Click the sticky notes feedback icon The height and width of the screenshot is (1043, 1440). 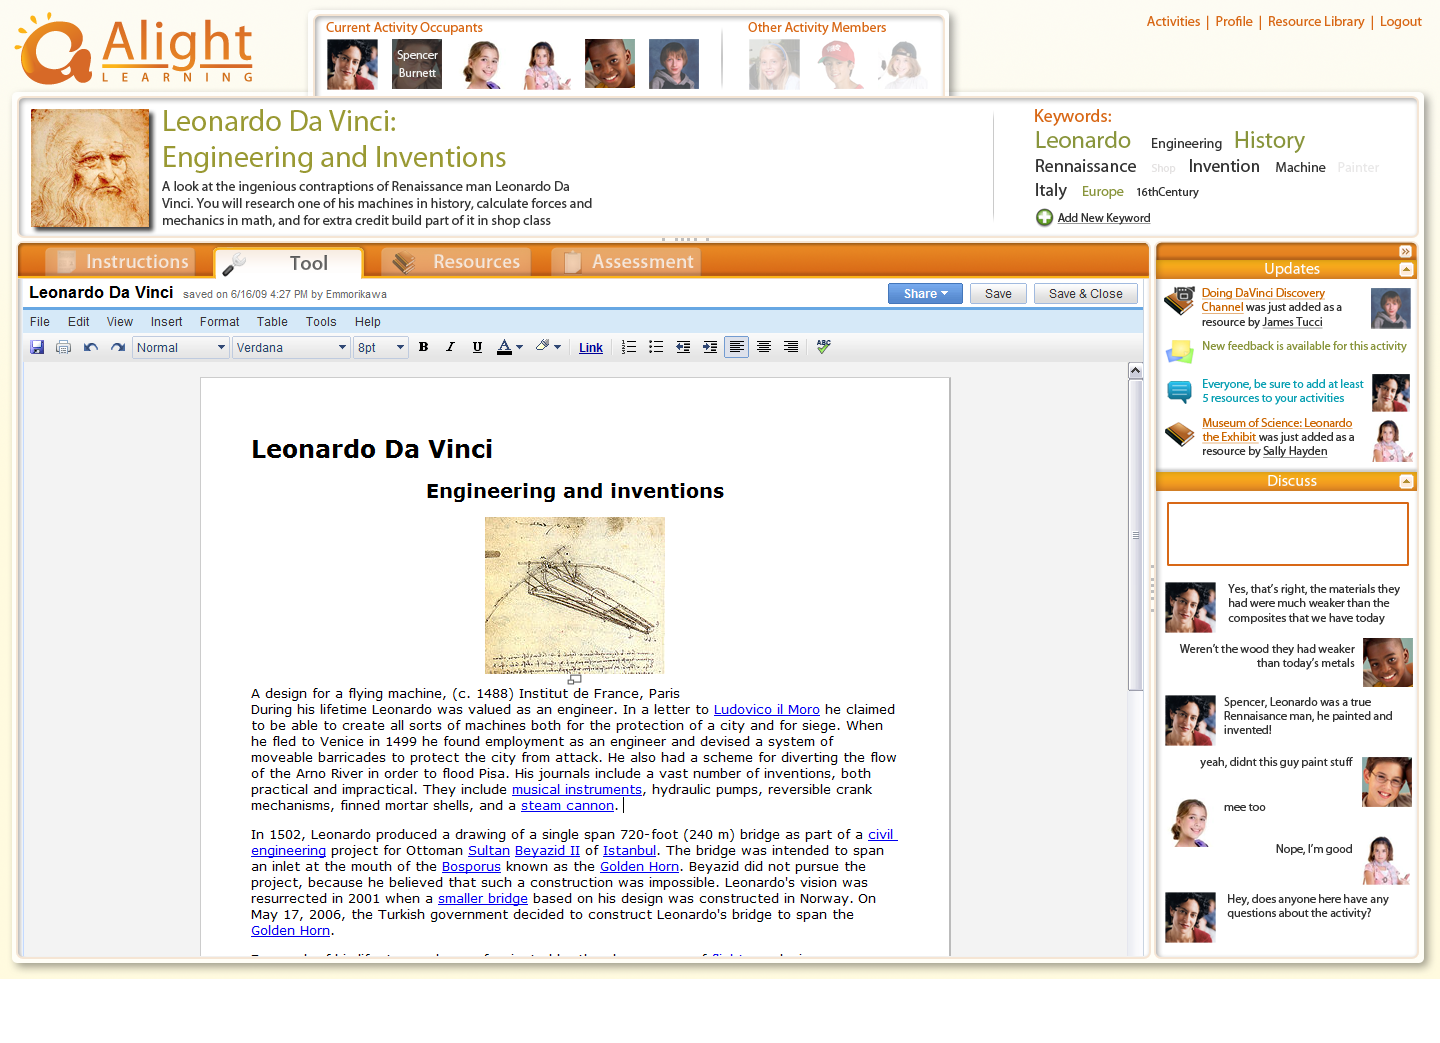[x=1181, y=351]
